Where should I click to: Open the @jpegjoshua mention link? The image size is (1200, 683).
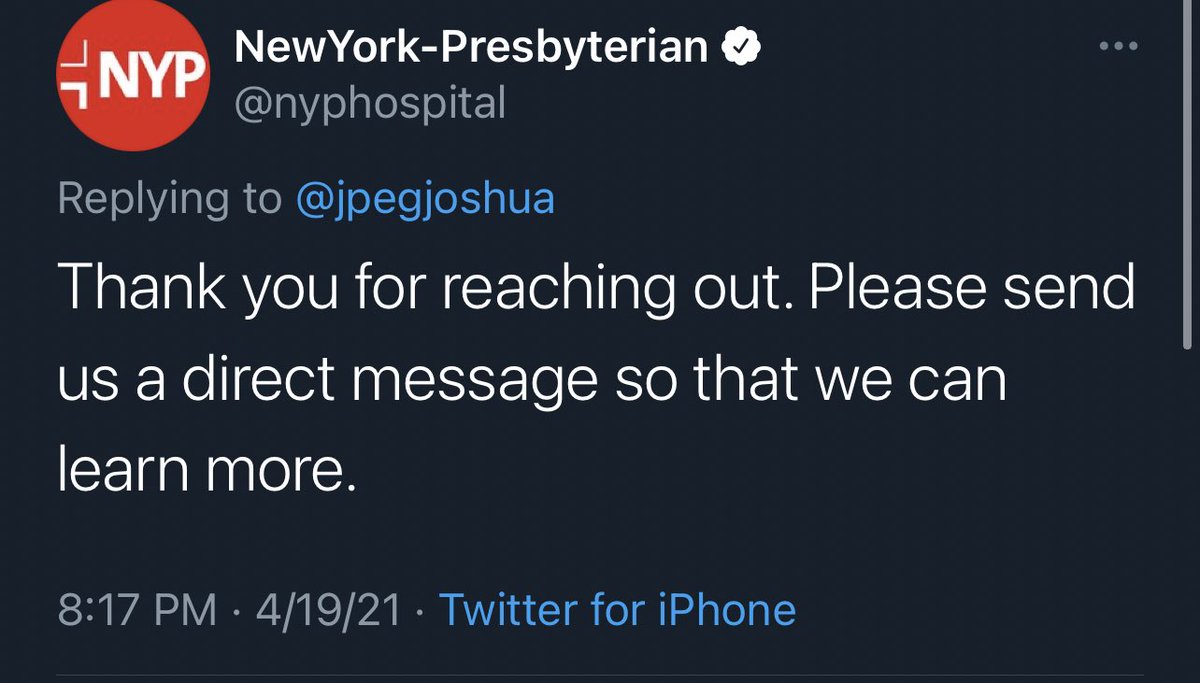pyautogui.click(x=425, y=198)
